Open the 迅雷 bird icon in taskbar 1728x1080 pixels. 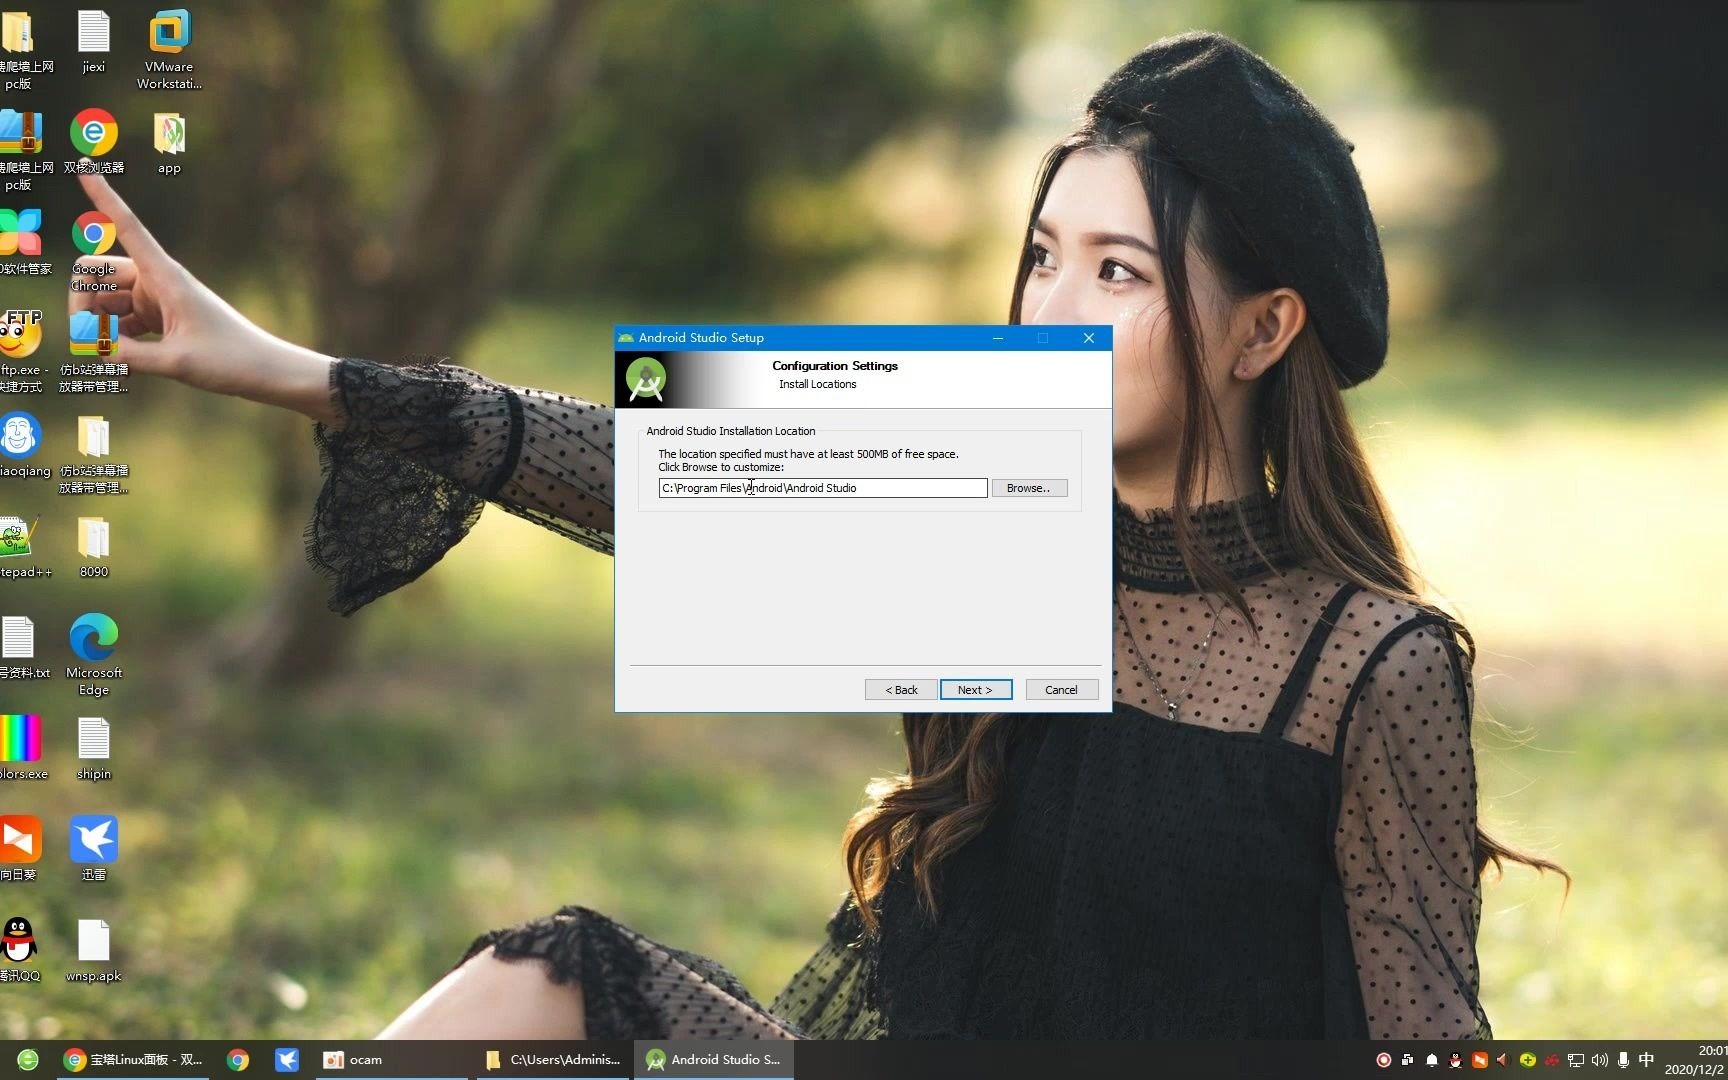(287, 1060)
